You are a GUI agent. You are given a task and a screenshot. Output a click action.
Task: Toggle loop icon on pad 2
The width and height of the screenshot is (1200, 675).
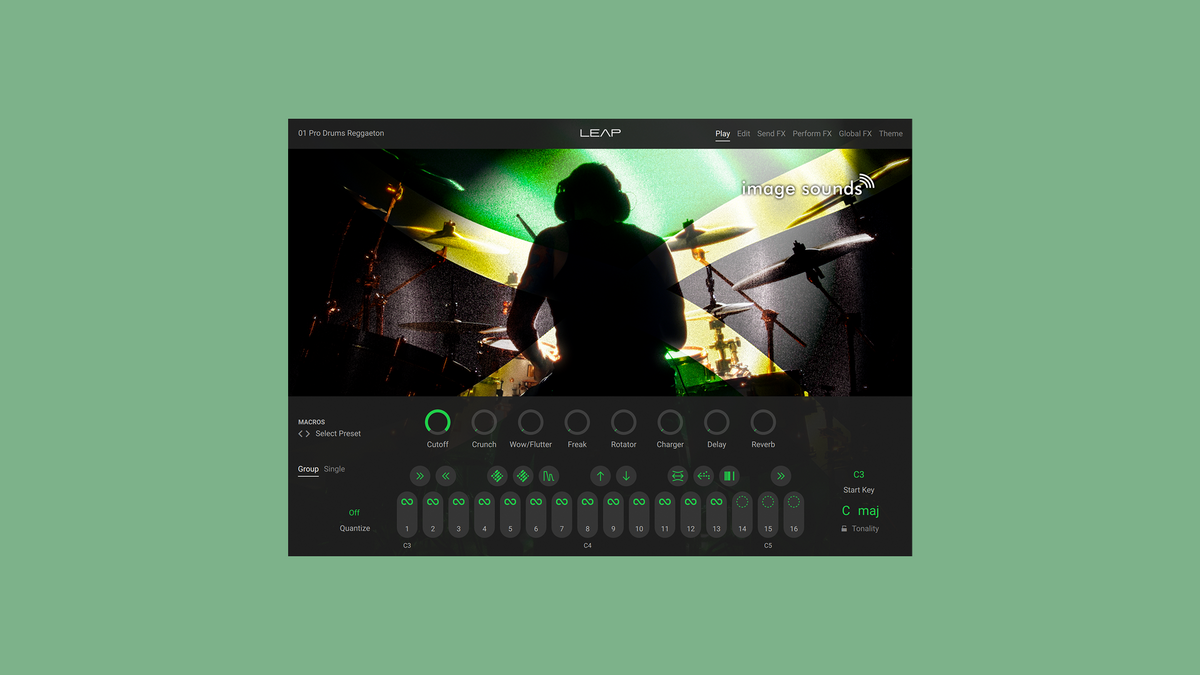click(x=433, y=502)
